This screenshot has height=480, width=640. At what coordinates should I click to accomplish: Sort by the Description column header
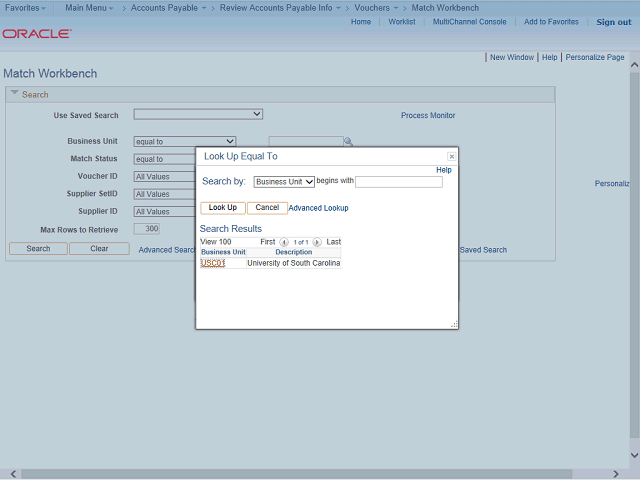coord(293,252)
